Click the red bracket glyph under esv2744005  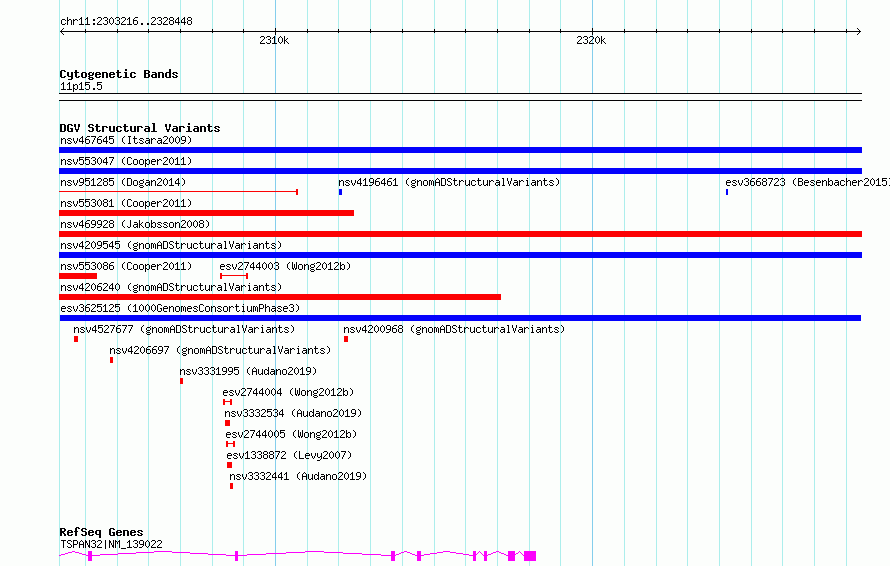[230, 444]
